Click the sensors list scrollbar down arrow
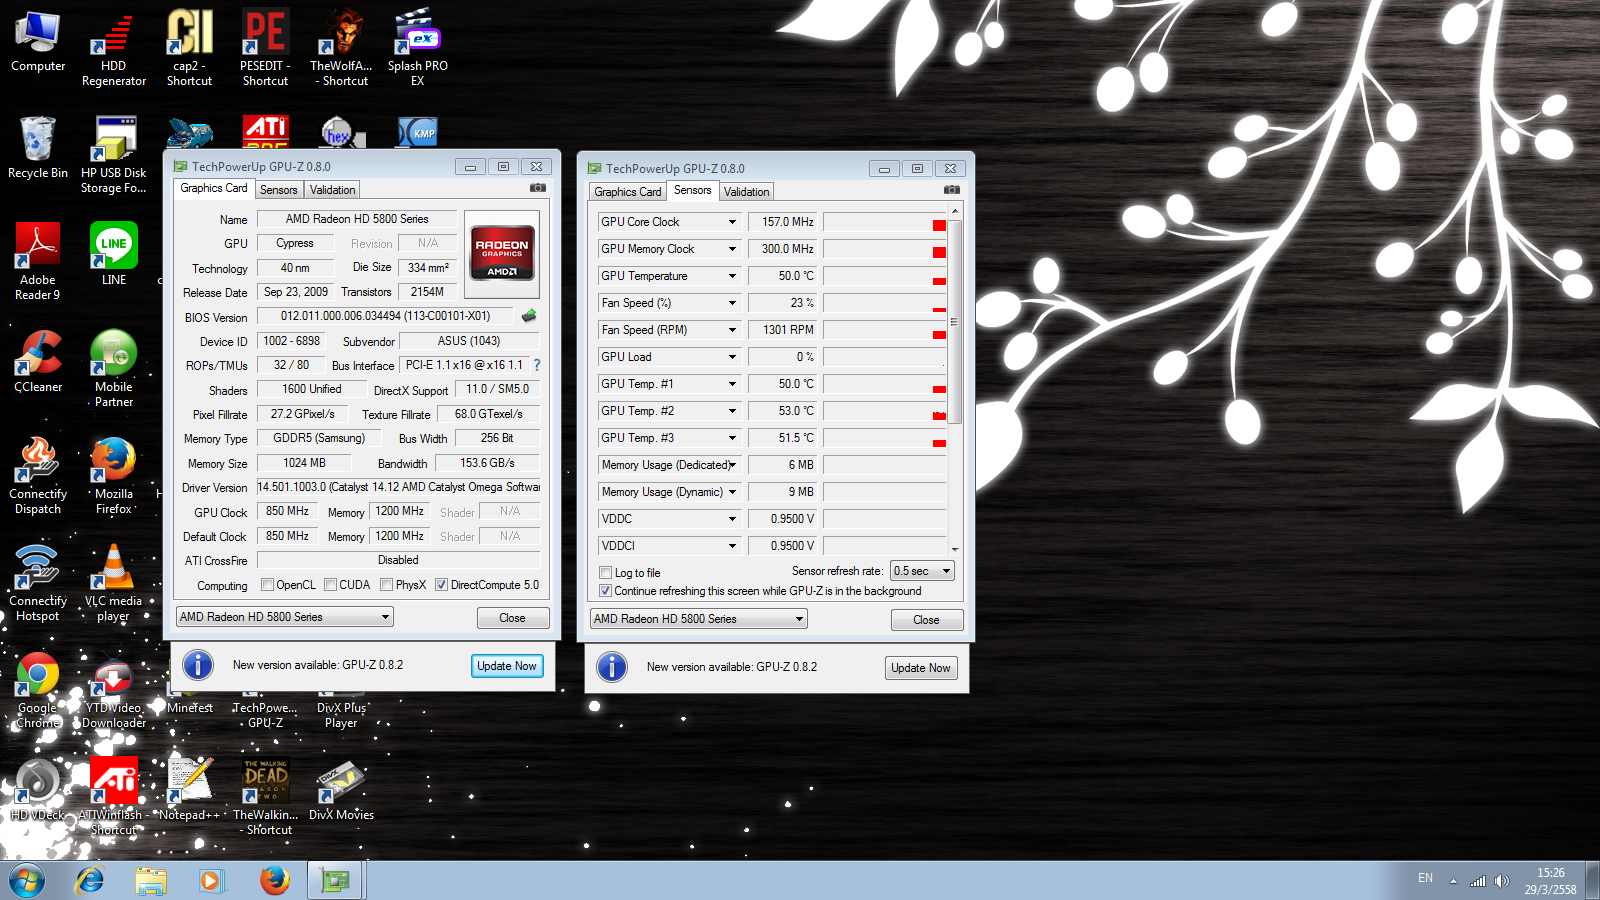Screen dimensions: 1600x900 pyautogui.click(x=955, y=549)
